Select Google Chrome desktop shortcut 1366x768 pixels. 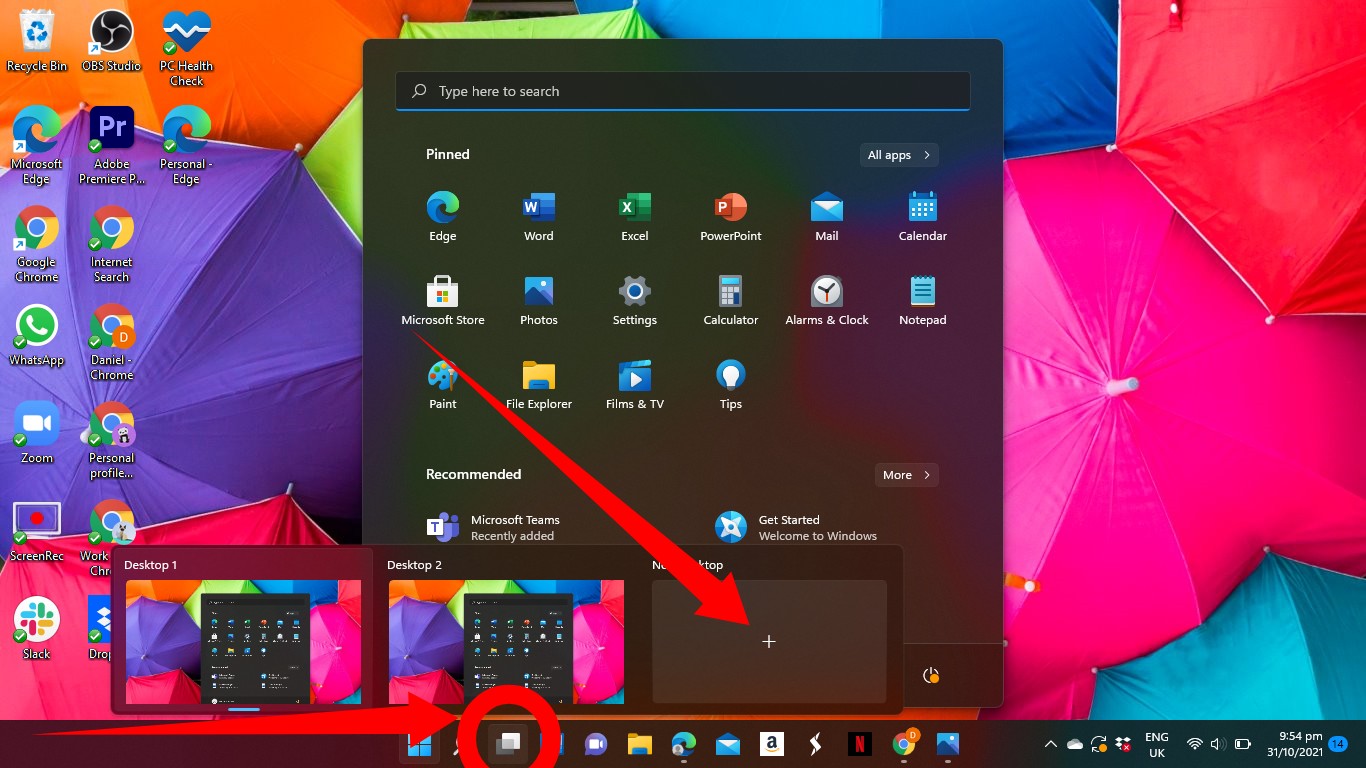click(x=37, y=244)
